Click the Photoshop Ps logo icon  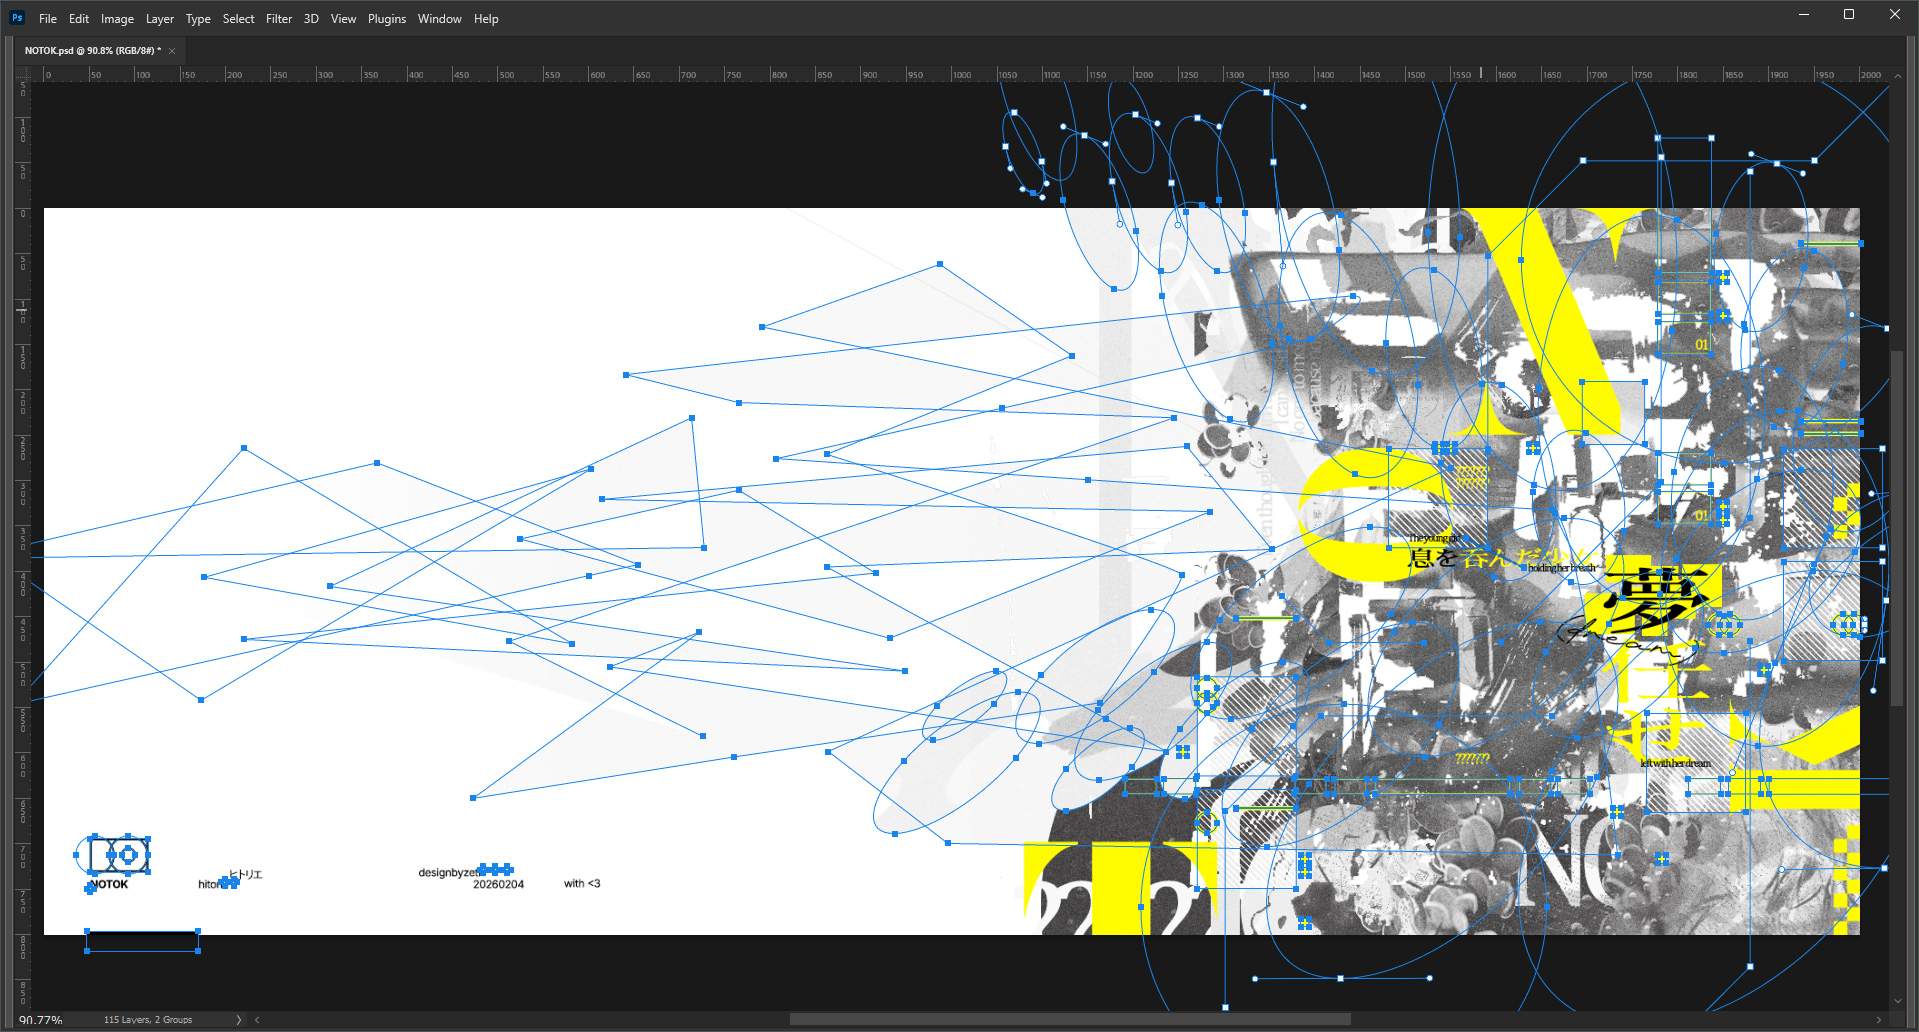click(x=17, y=18)
